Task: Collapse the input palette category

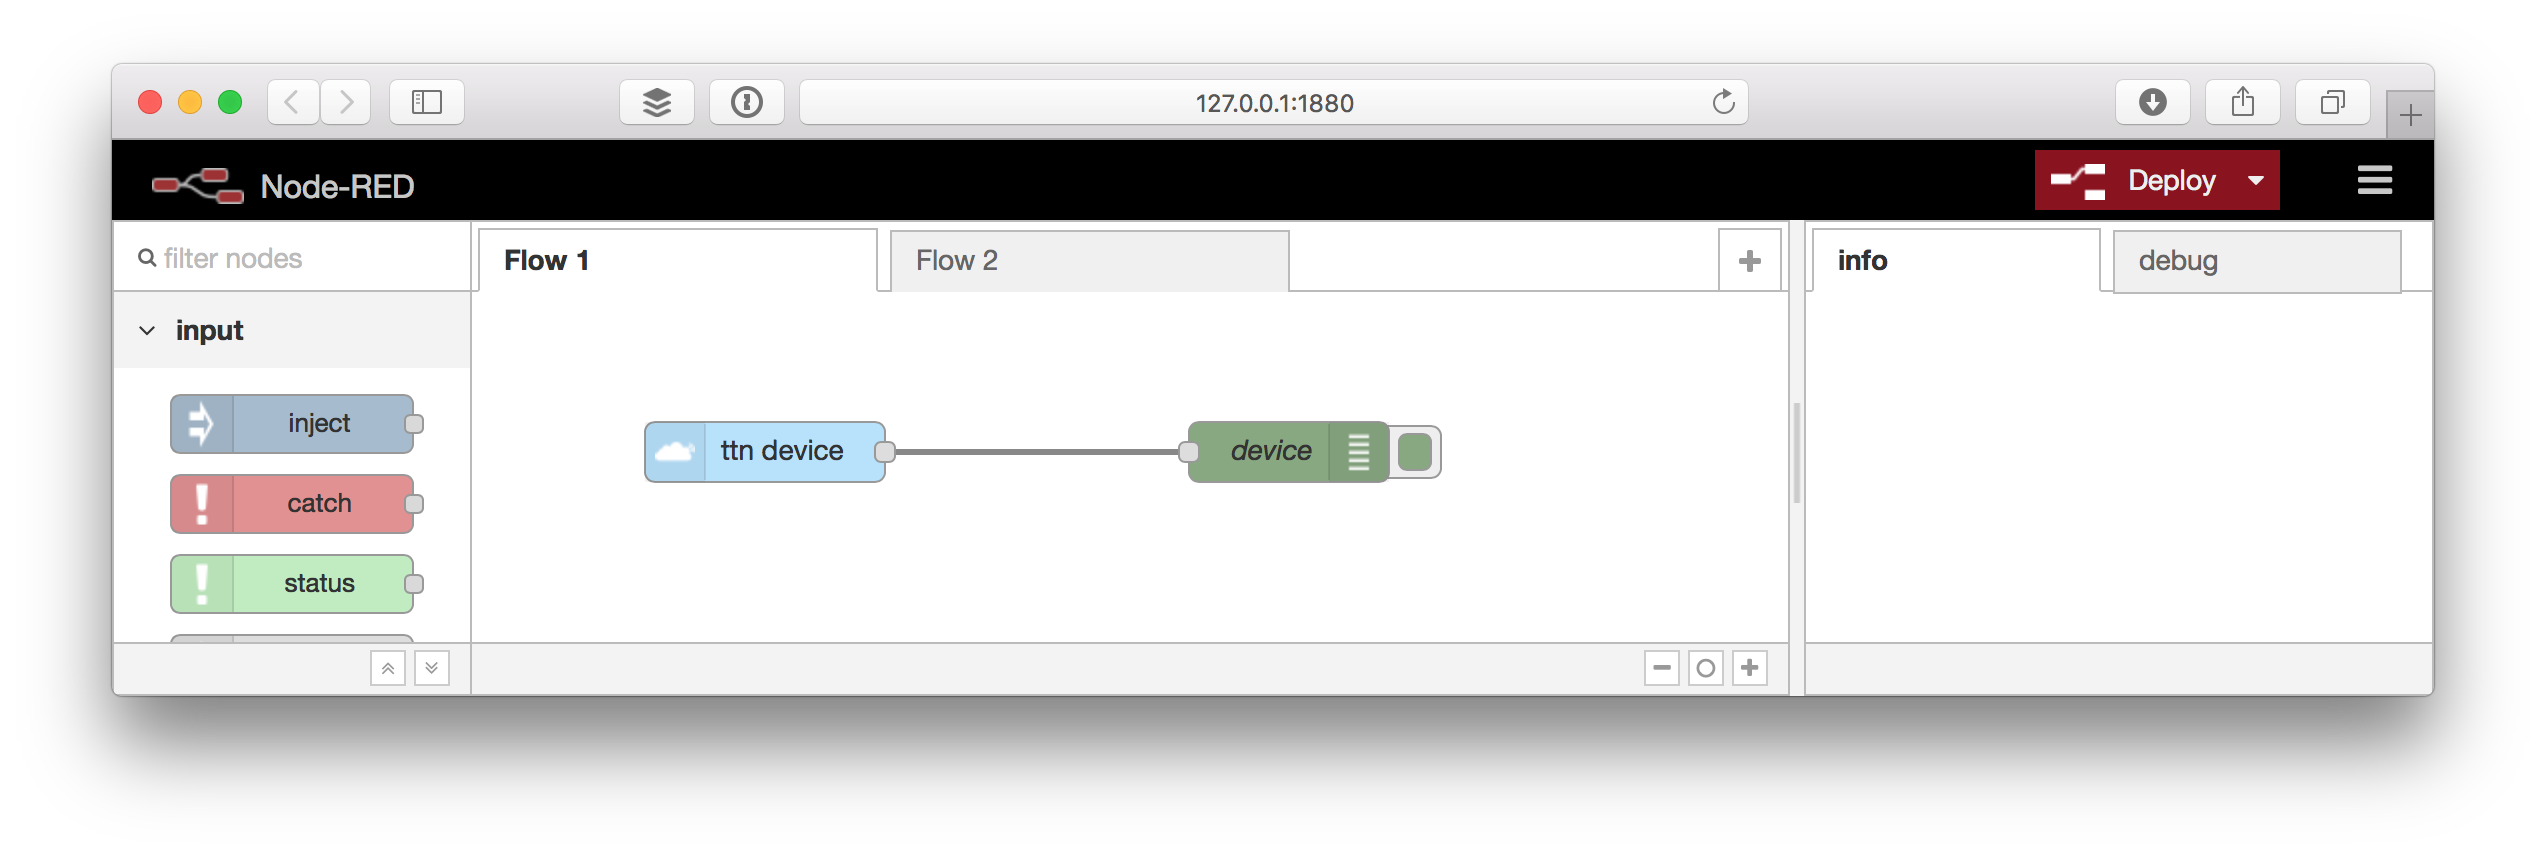Action: tap(147, 330)
